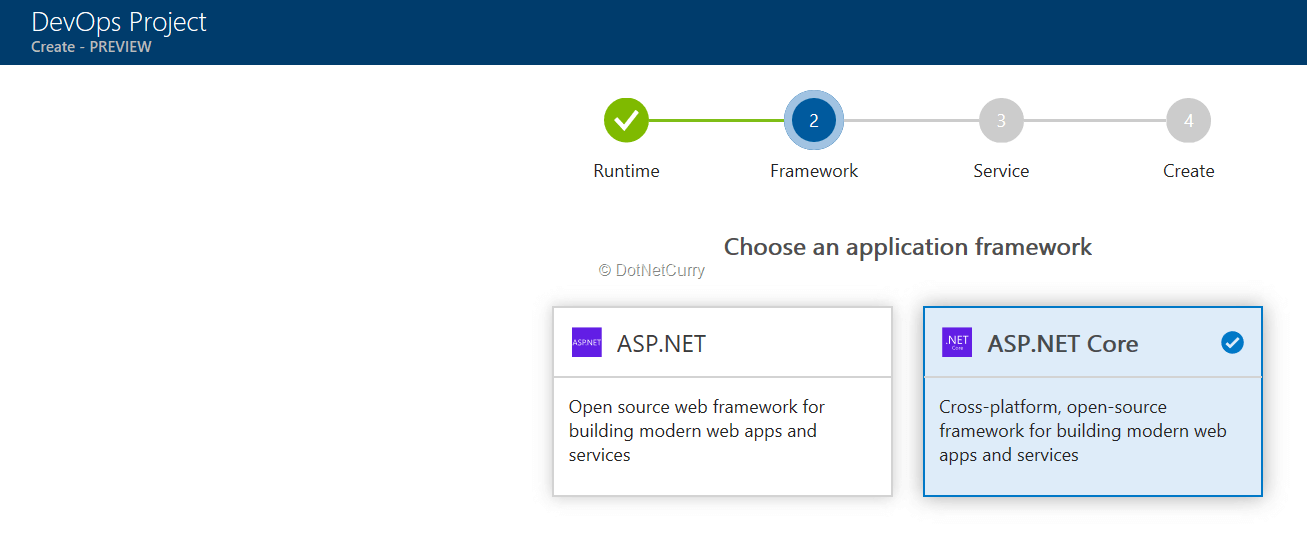Image resolution: width=1307 pixels, height=543 pixels.
Task: Click the Framework step label
Action: 814,171
